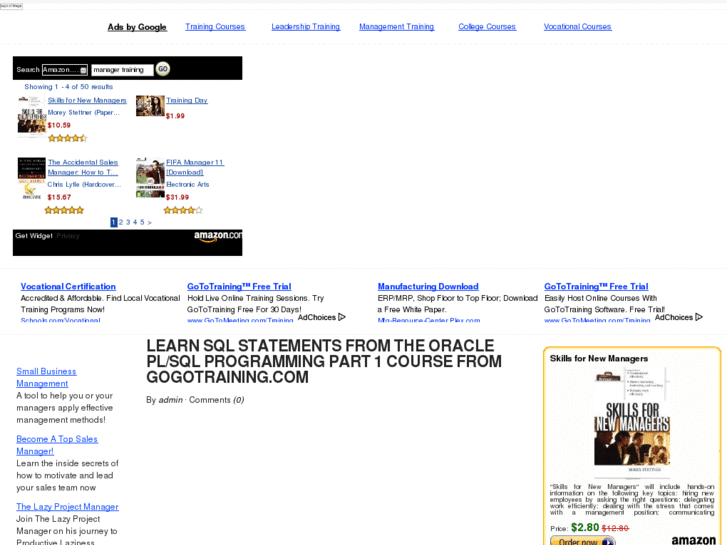Open the College Courses ad link
727x545 pixels.
[x=487, y=27]
